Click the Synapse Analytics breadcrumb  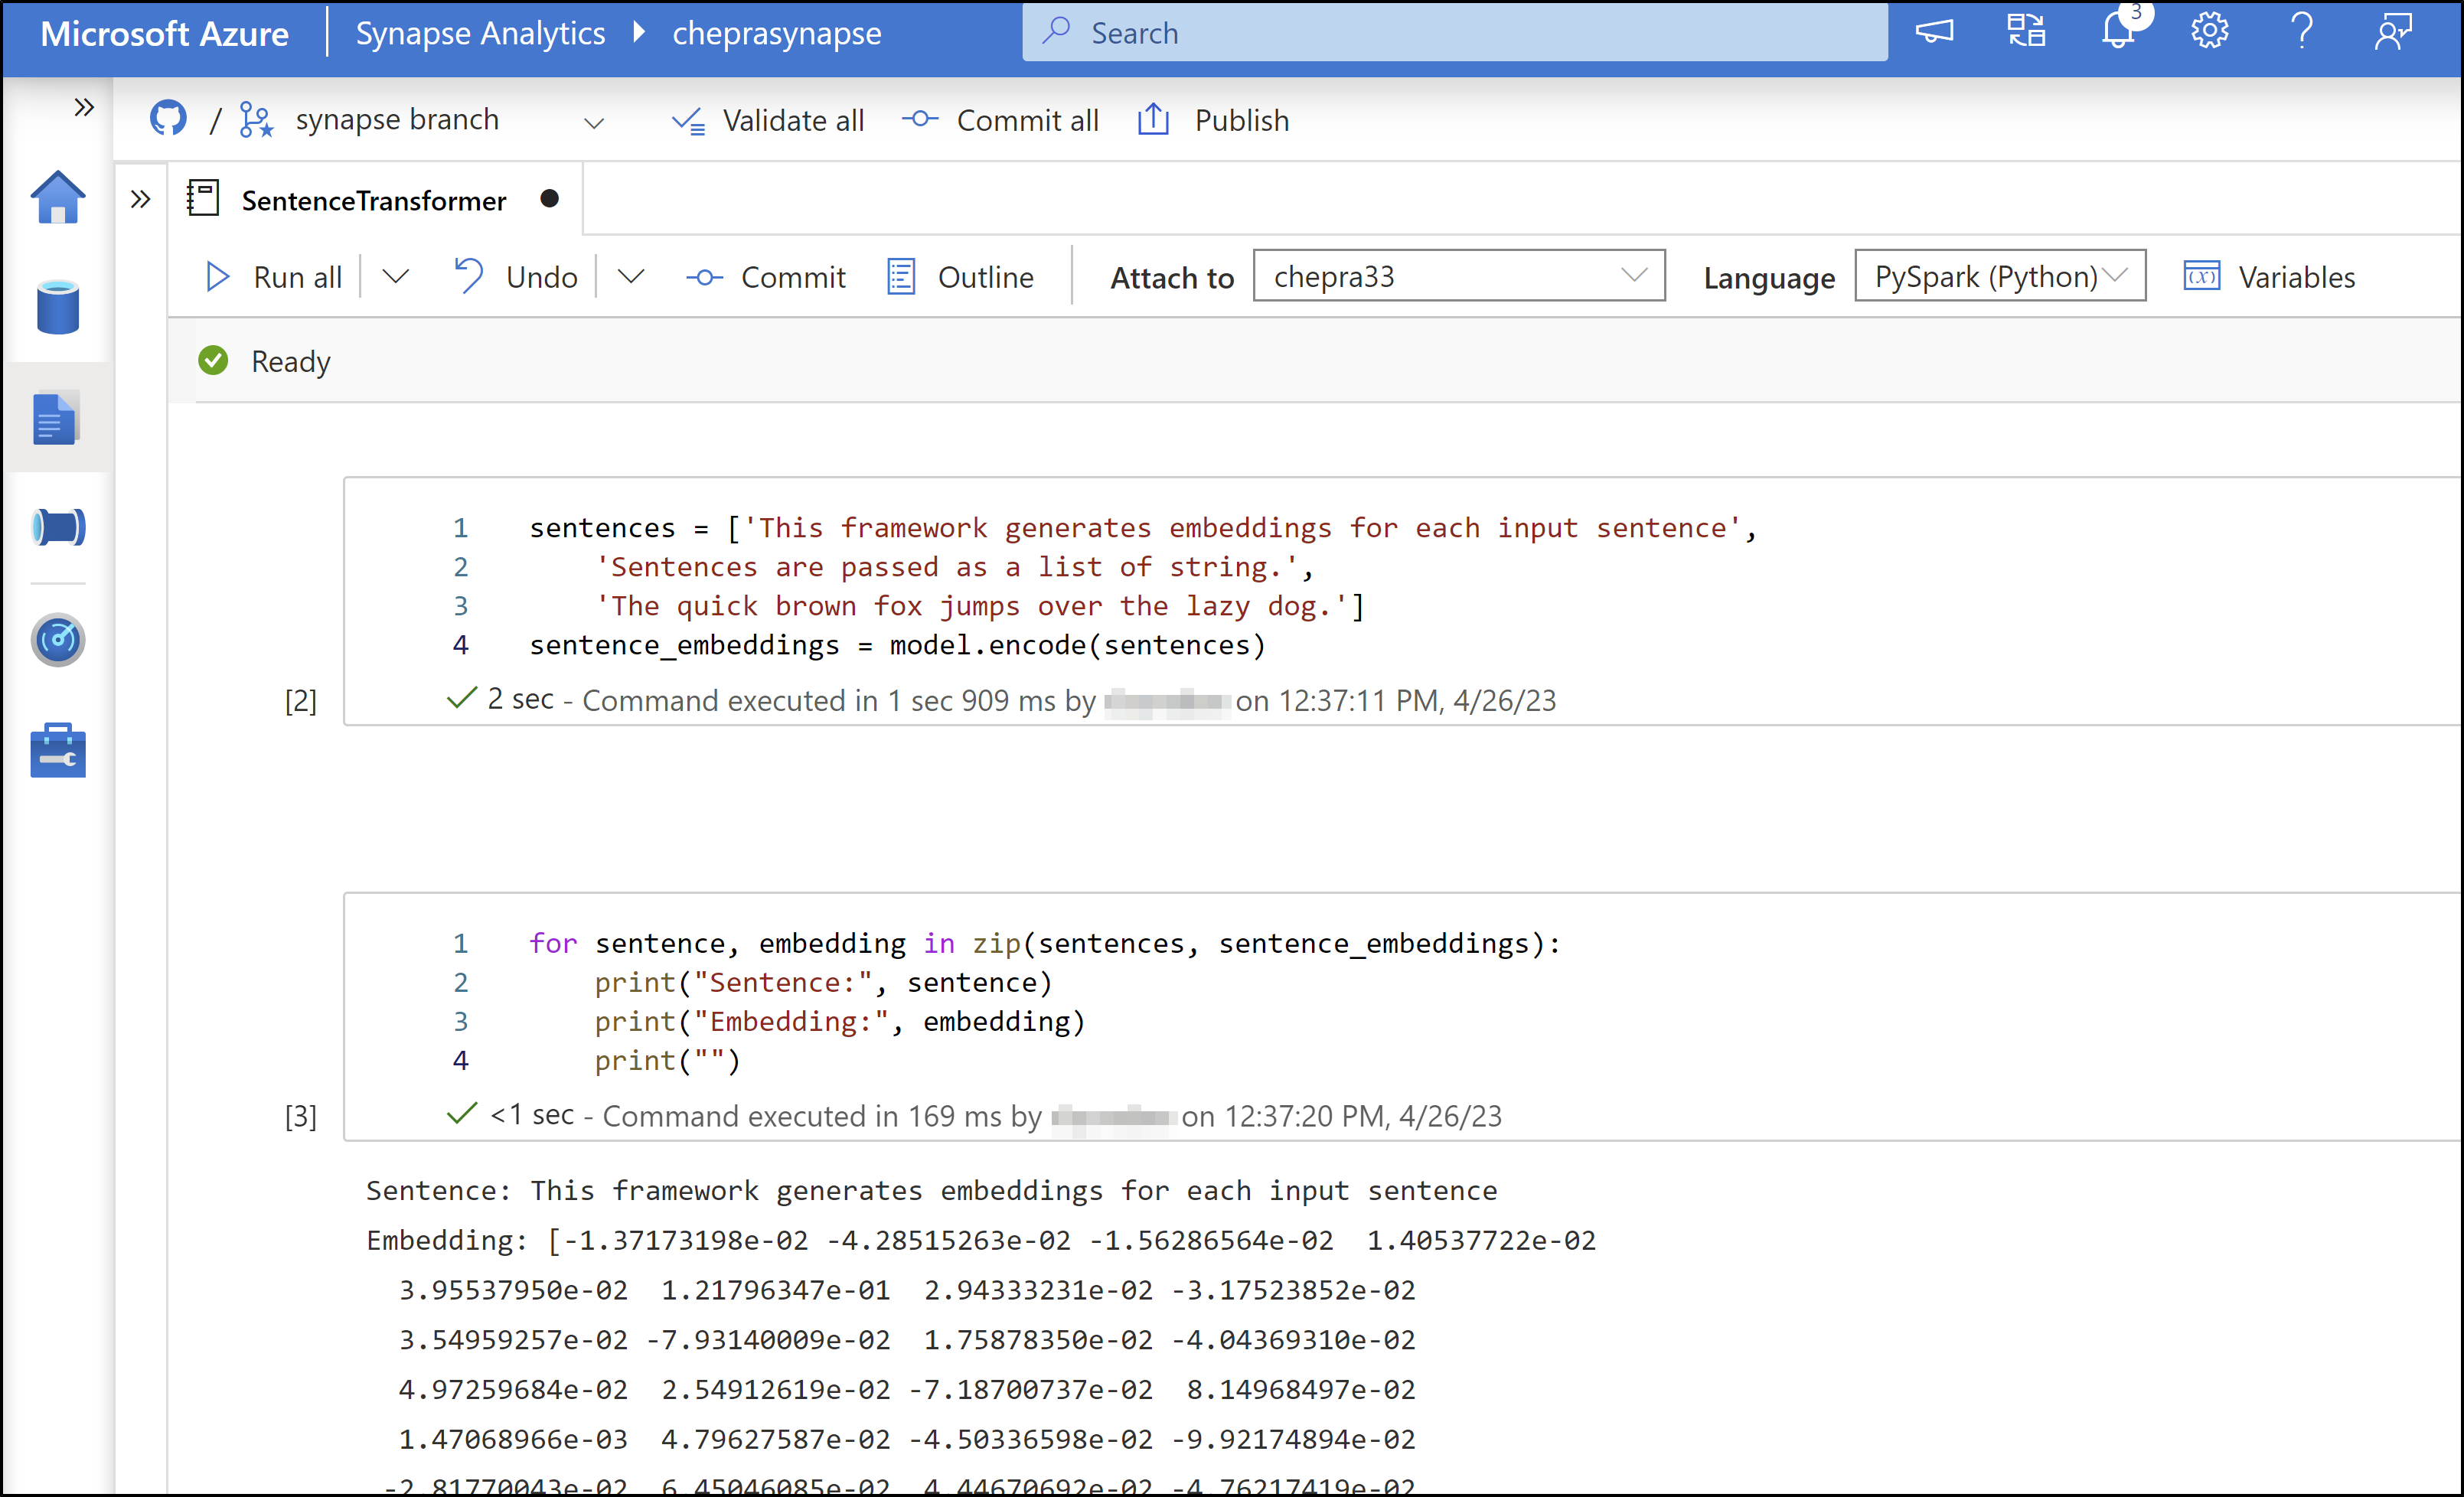tap(480, 34)
